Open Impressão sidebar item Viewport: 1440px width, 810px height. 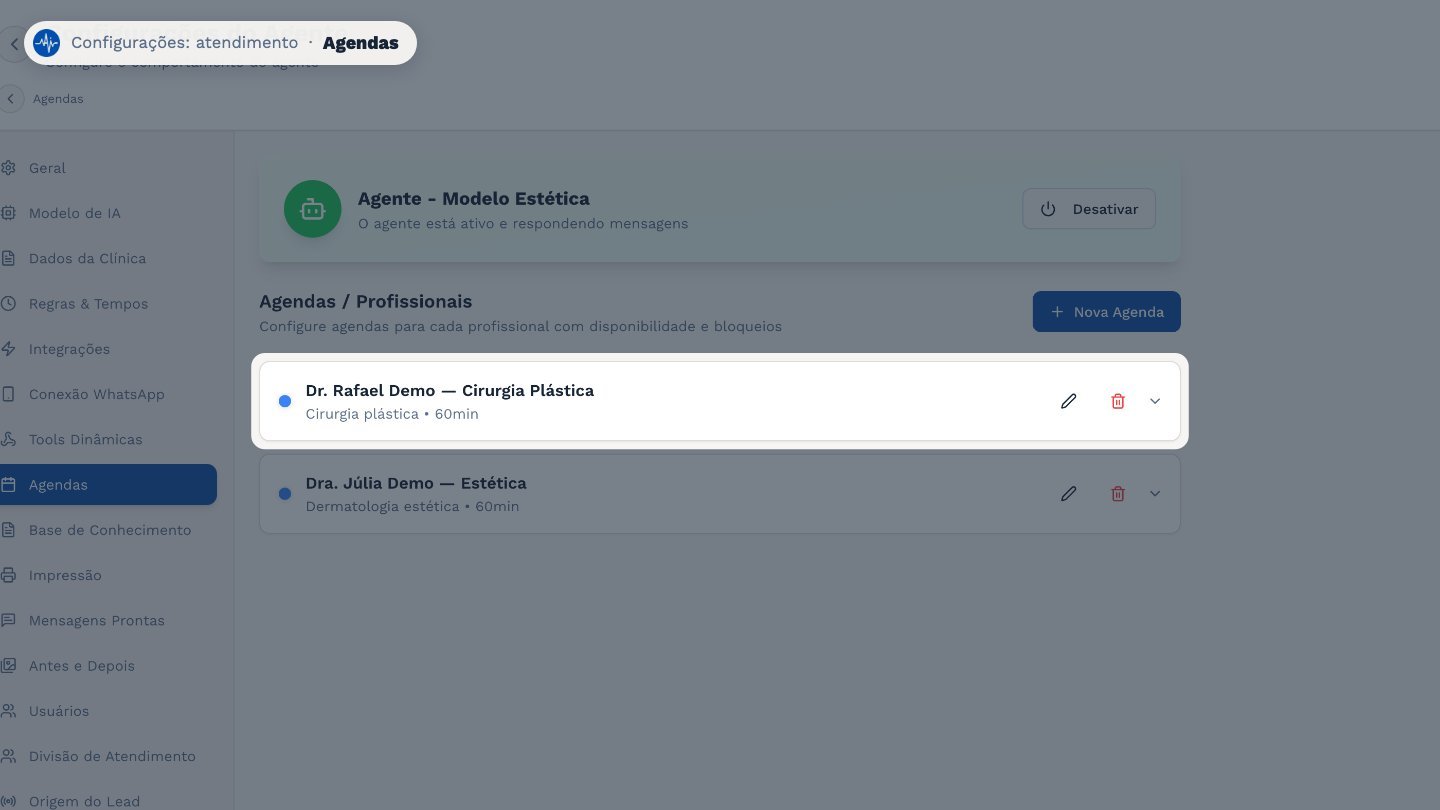point(108,575)
